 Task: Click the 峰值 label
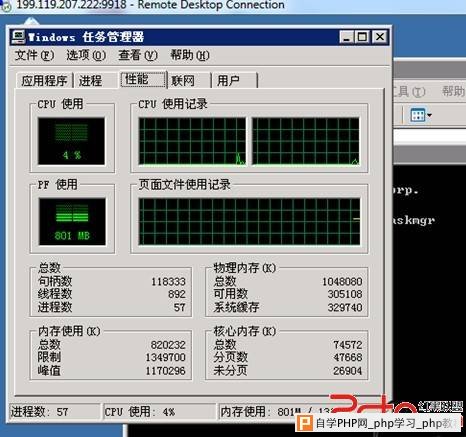pos(49,370)
